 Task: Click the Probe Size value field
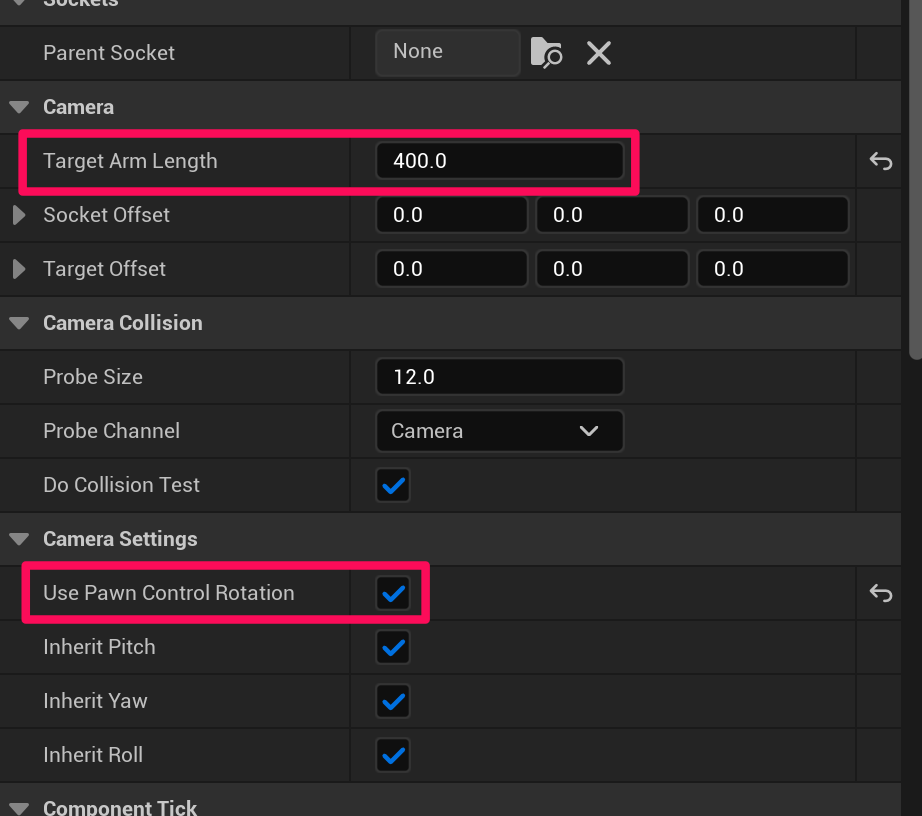500,377
